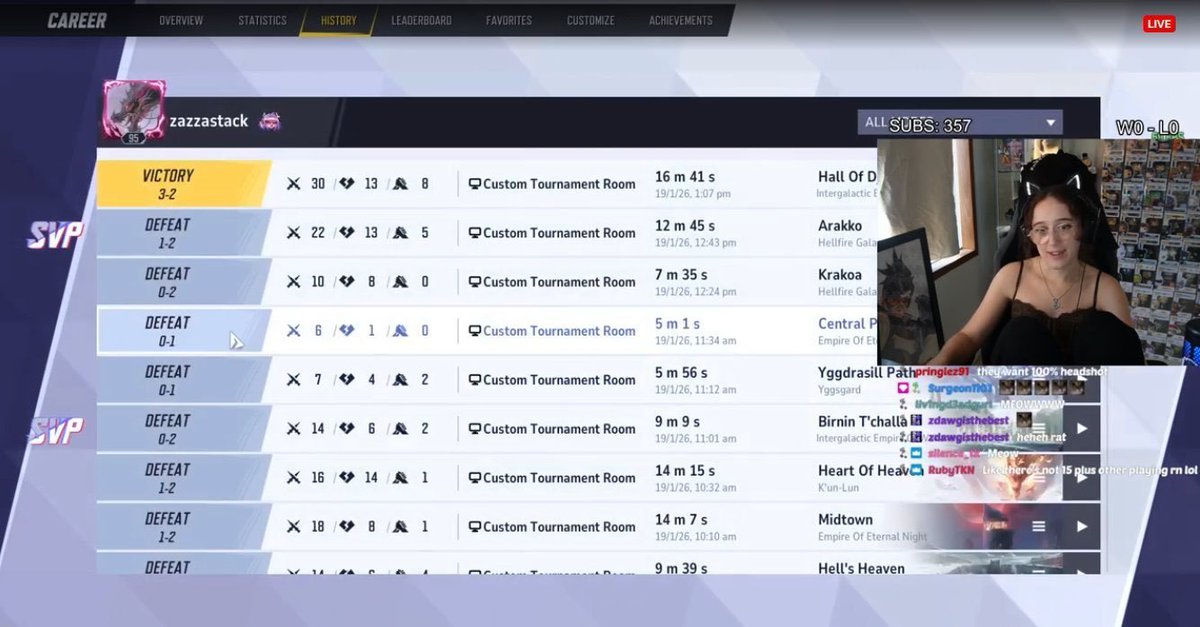Click the Hell's Heaven map name
Image resolution: width=1200 pixels, height=627 pixels.
[861, 569]
